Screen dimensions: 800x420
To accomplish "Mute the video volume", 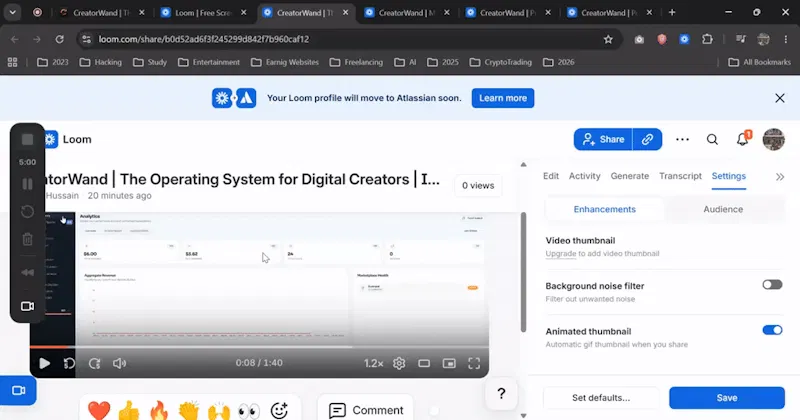I will coord(119,363).
